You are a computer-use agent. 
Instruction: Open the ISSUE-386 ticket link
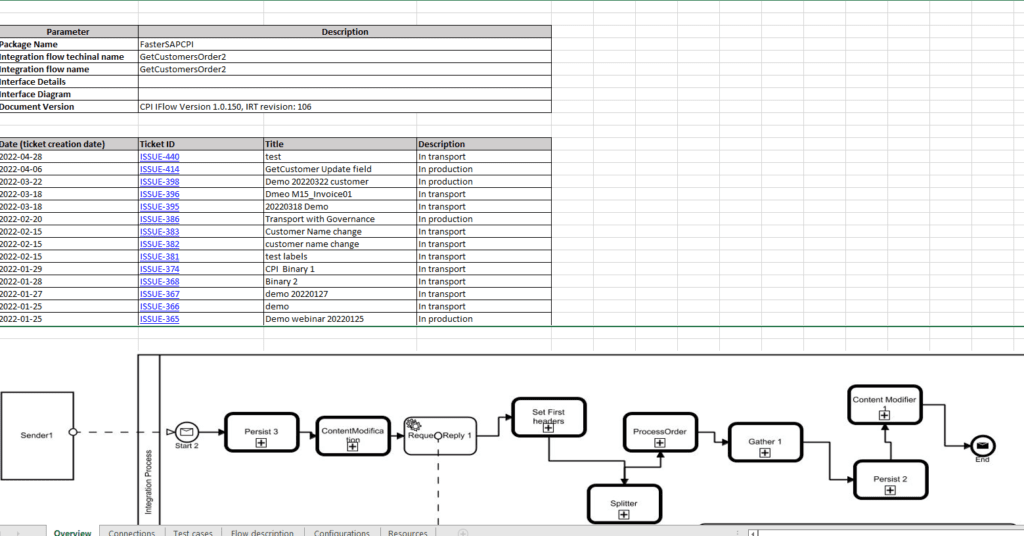click(159, 219)
